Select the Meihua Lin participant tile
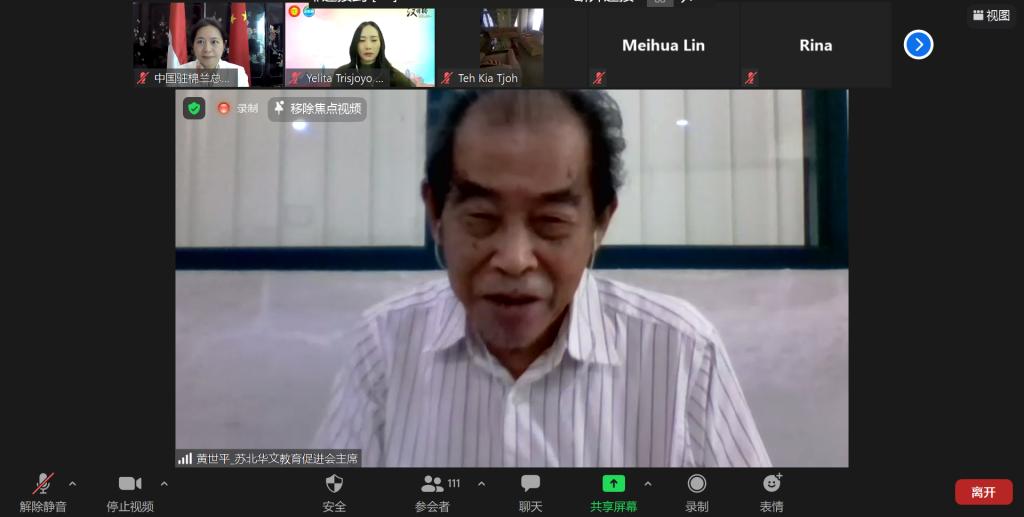The image size is (1024, 517). pos(663,45)
